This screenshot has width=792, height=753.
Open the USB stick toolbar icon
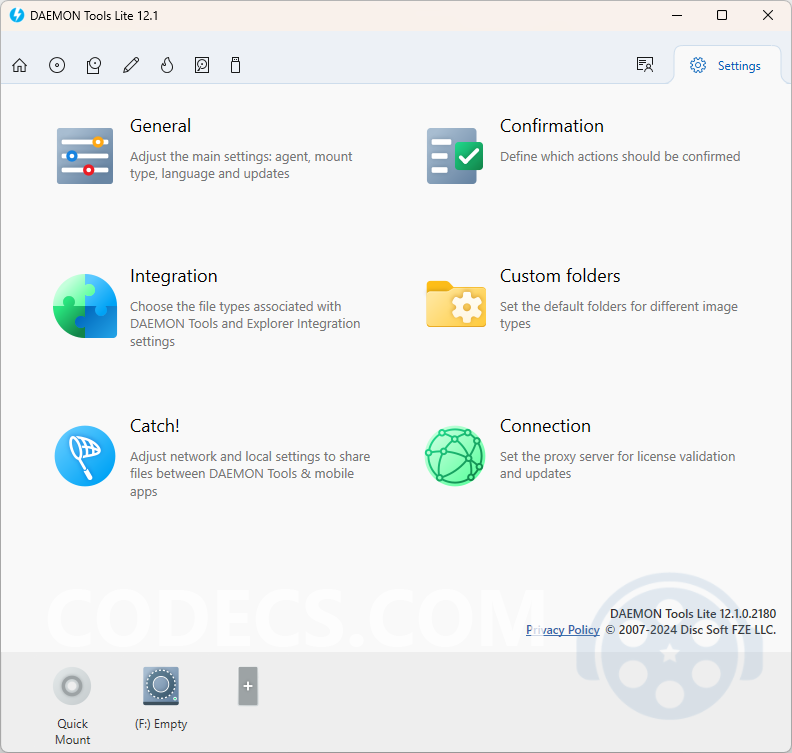point(235,65)
